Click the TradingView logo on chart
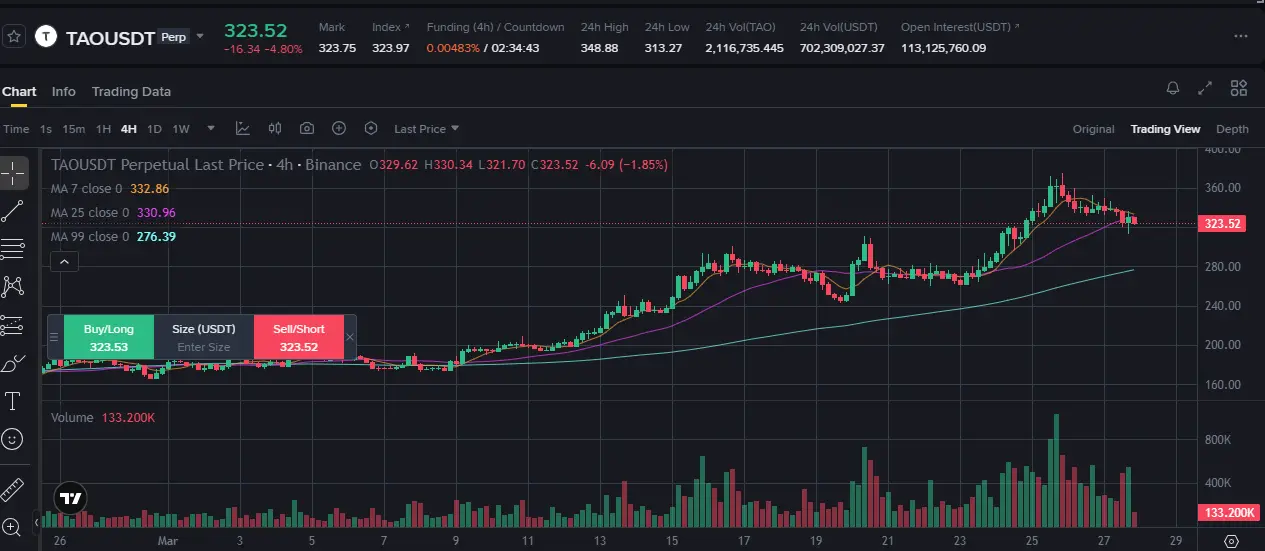Viewport: 1265px width, 551px height. 70,497
